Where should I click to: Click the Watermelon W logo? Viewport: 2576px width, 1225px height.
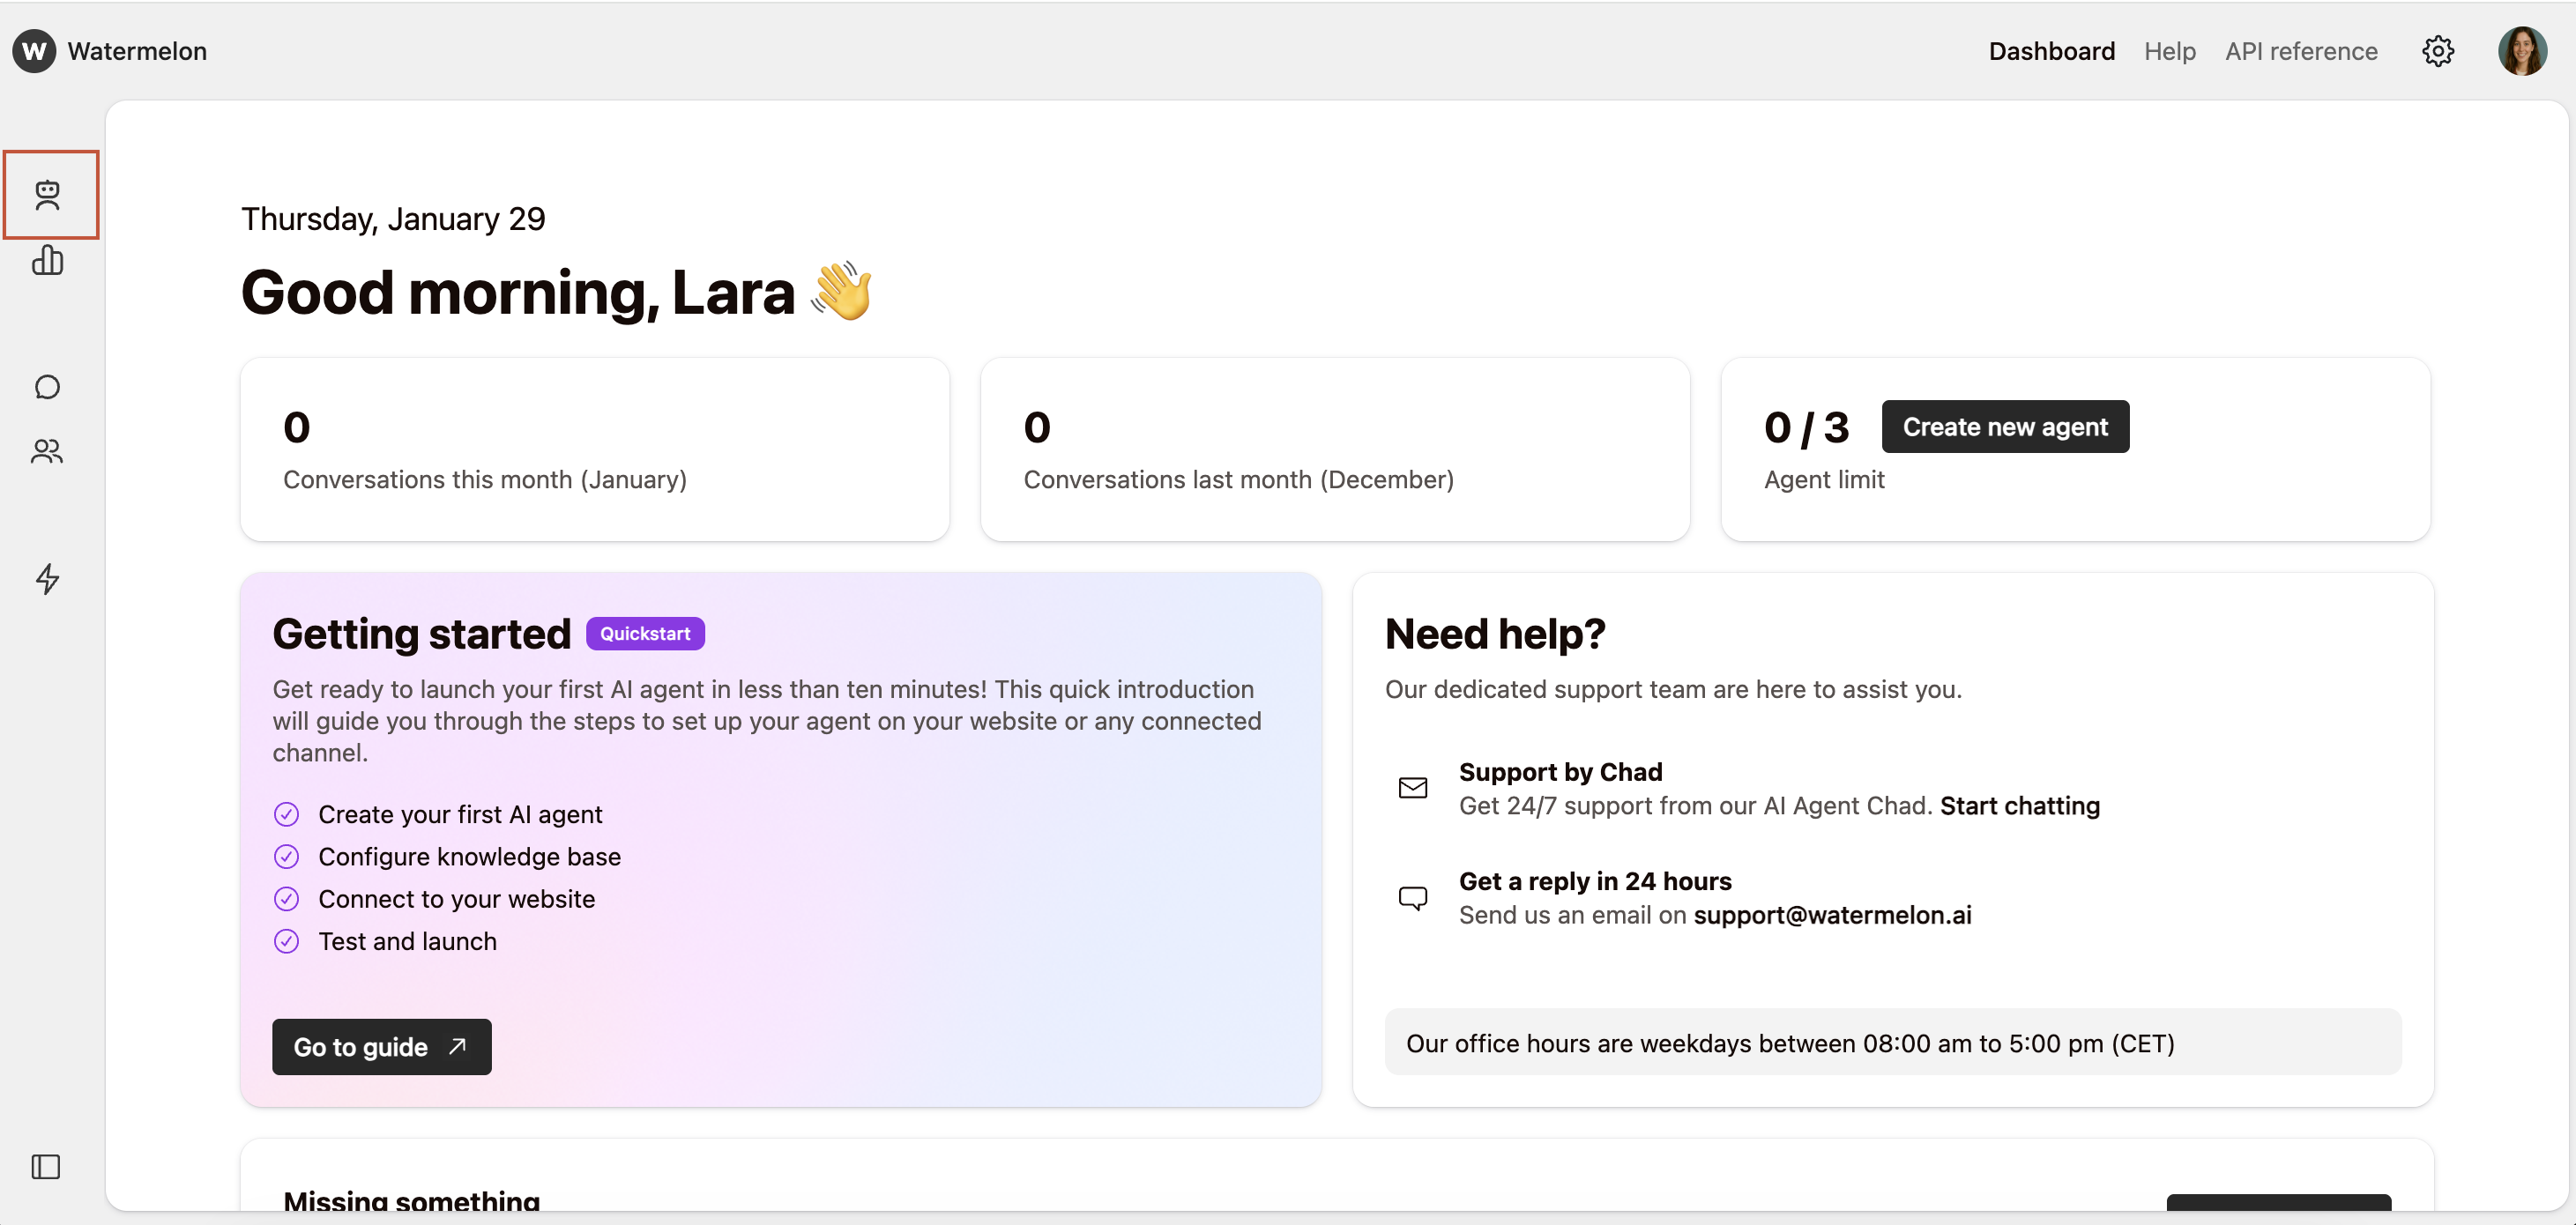(34, 51)
